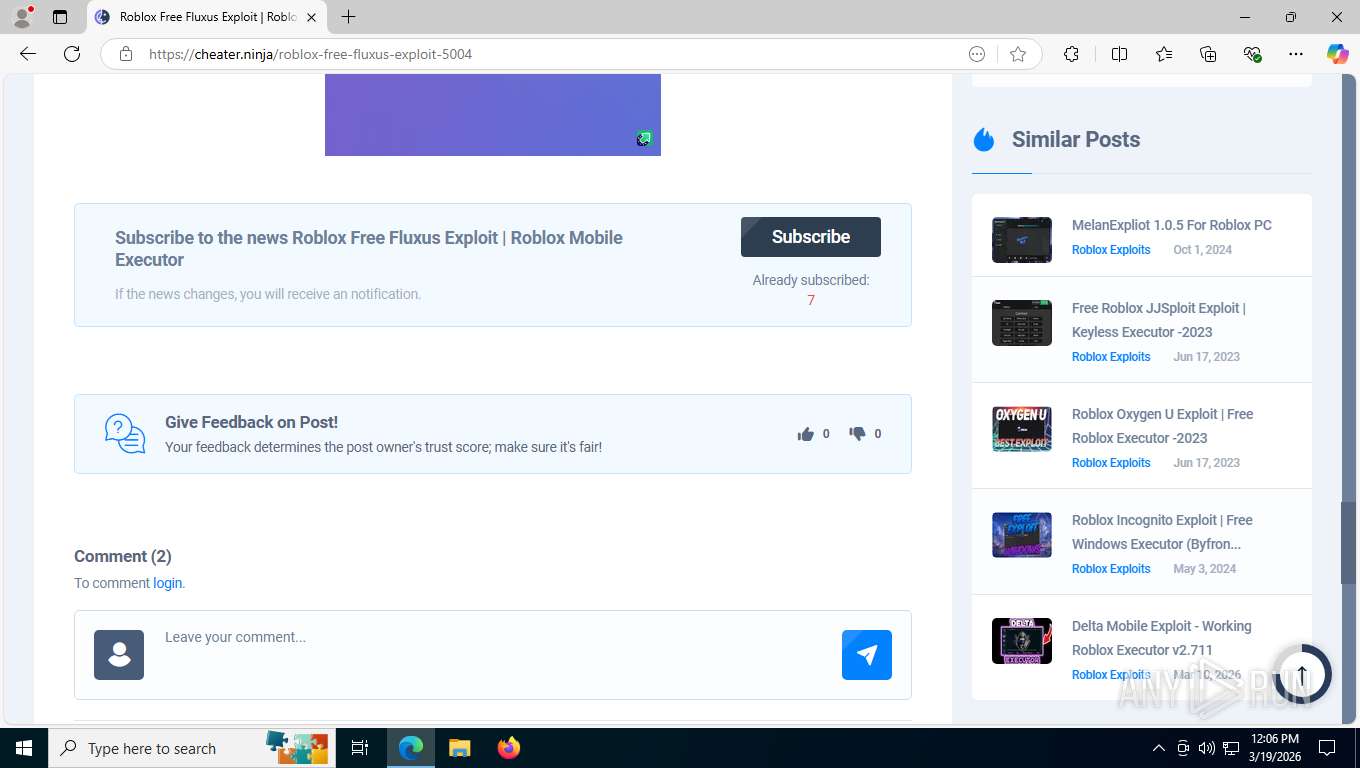Show hidden system tray icons
The width and height of the screenshot is (1360, 768).
click(1159, 748)
